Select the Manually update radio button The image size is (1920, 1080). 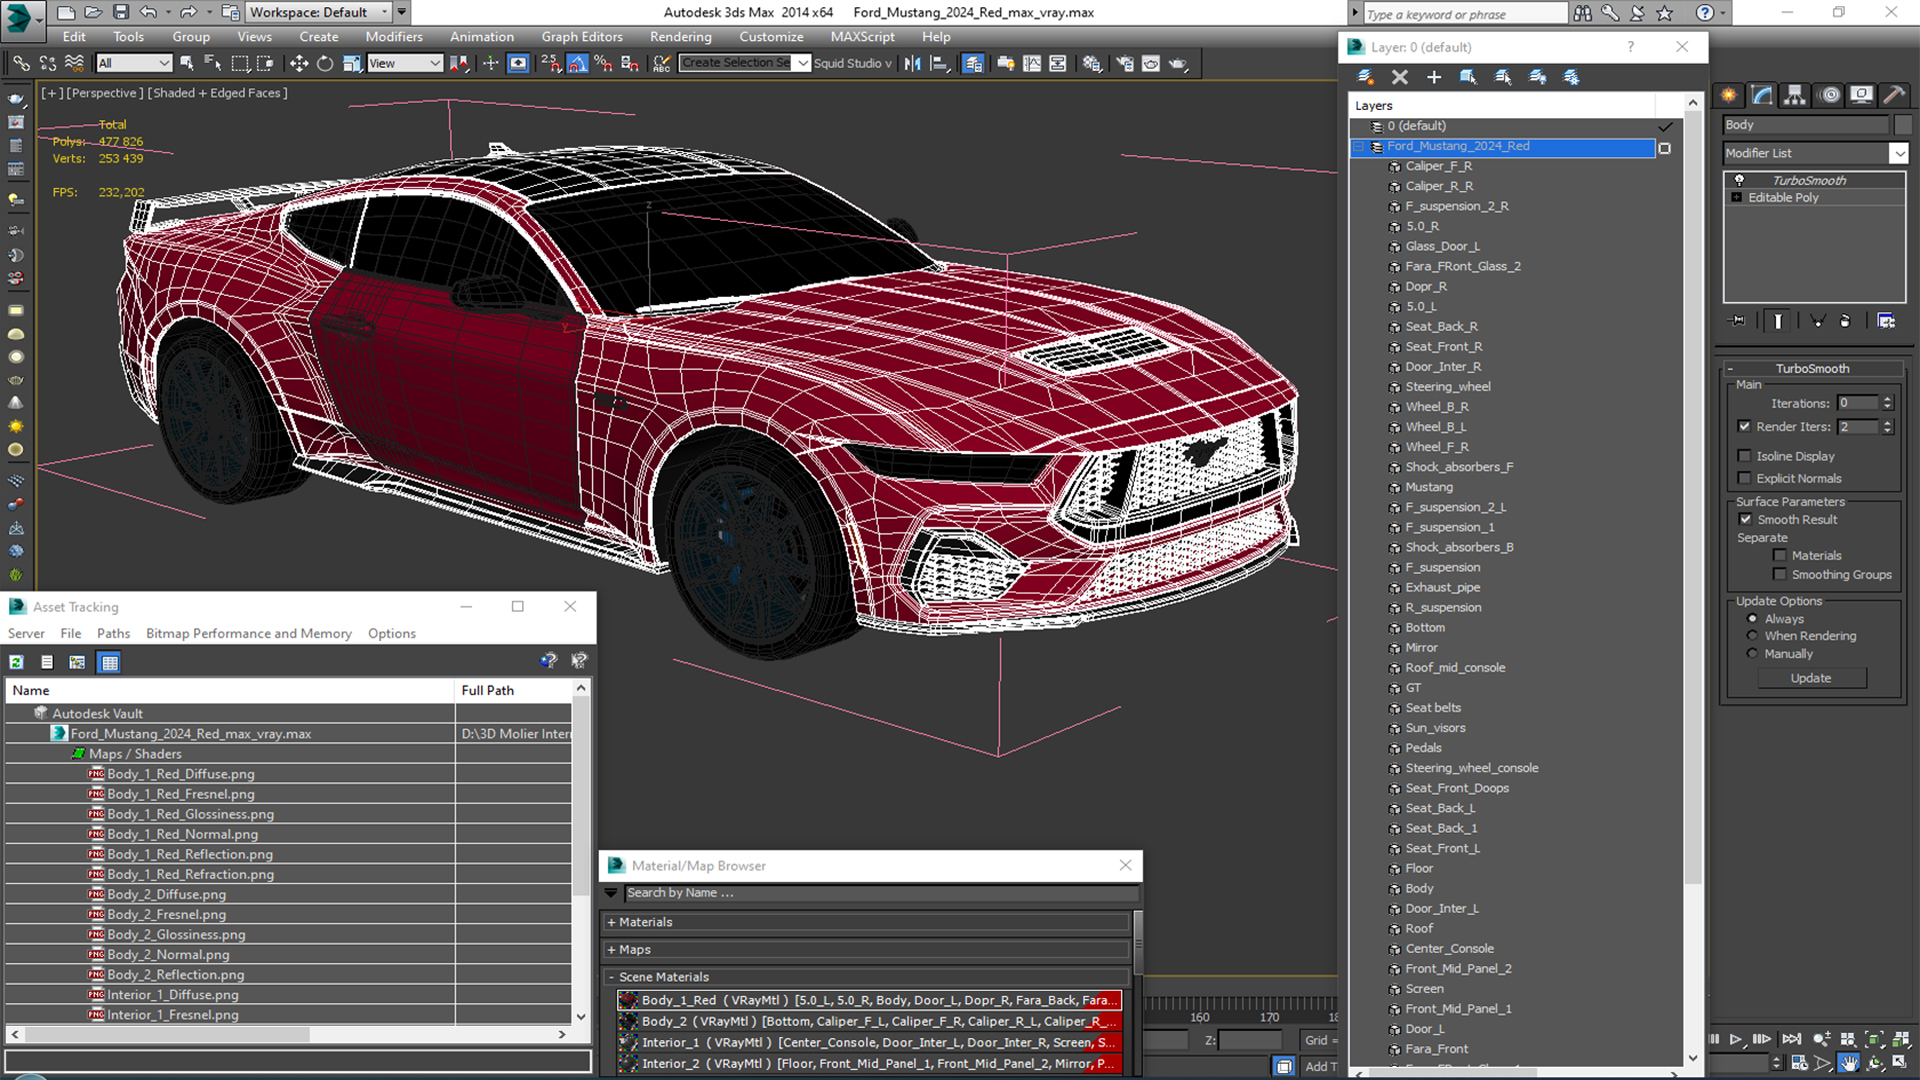[x=1752, y=654]
